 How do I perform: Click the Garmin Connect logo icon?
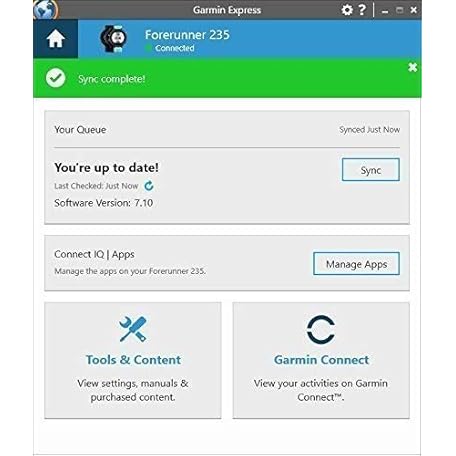click(321, 330)
